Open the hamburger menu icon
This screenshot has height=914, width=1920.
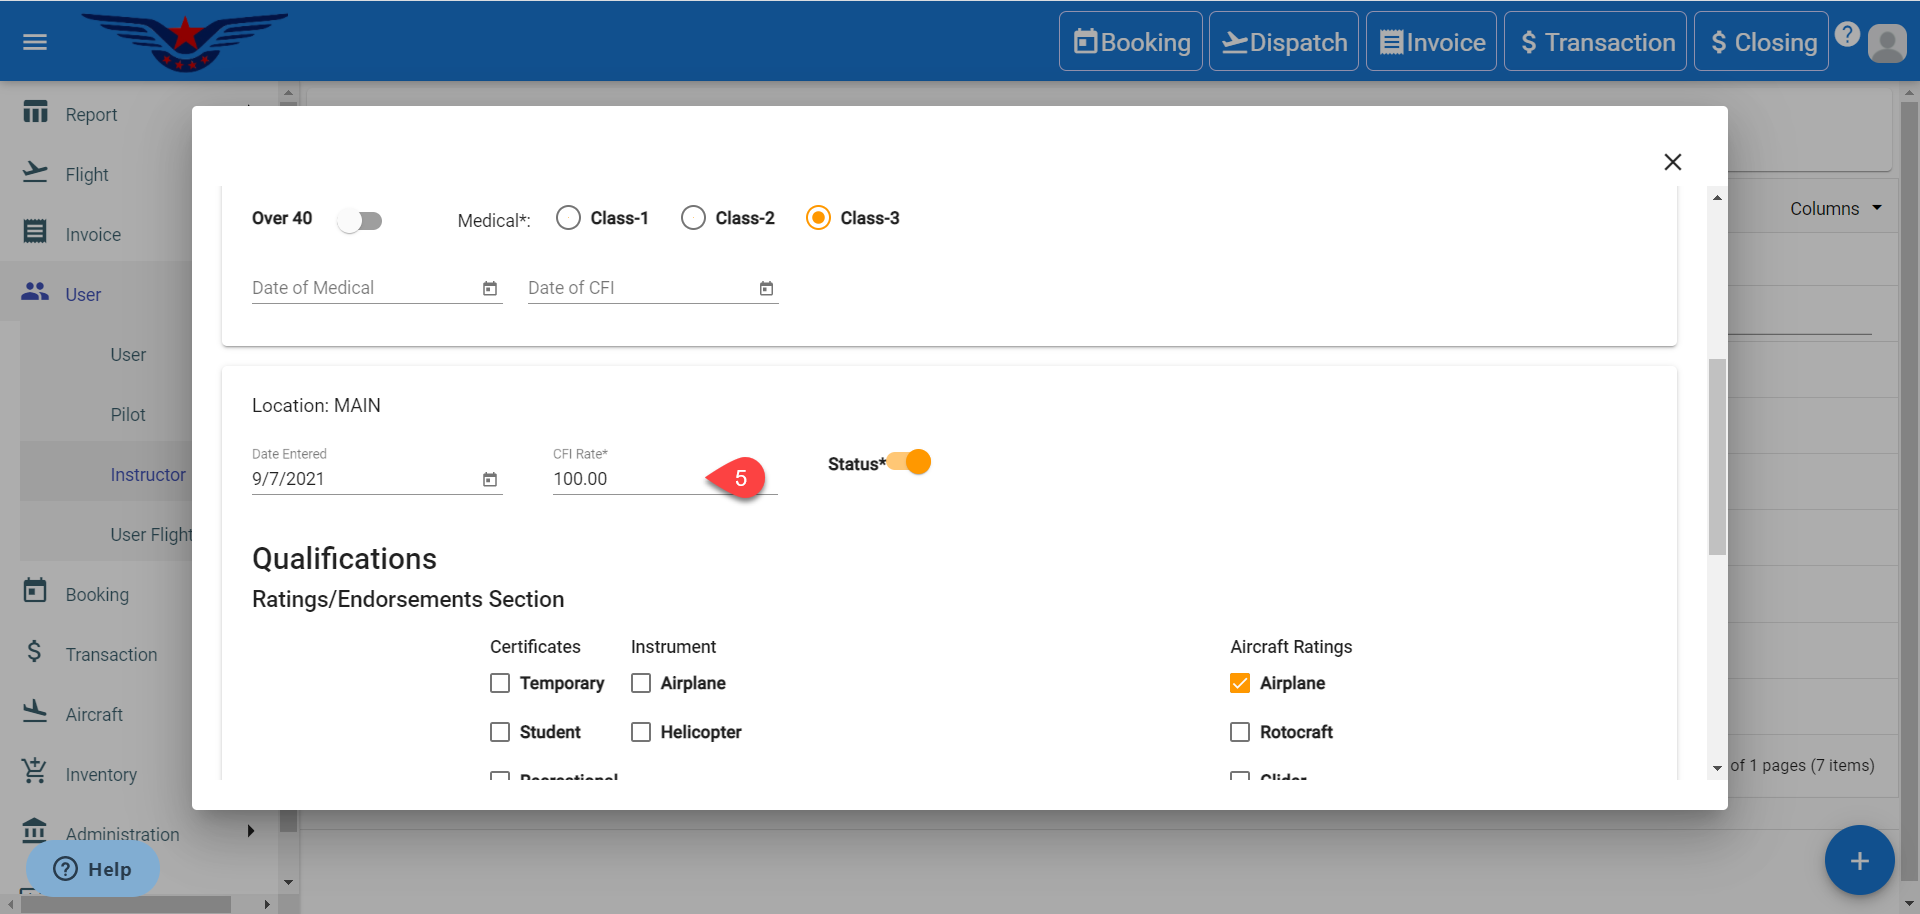(35, 42)
